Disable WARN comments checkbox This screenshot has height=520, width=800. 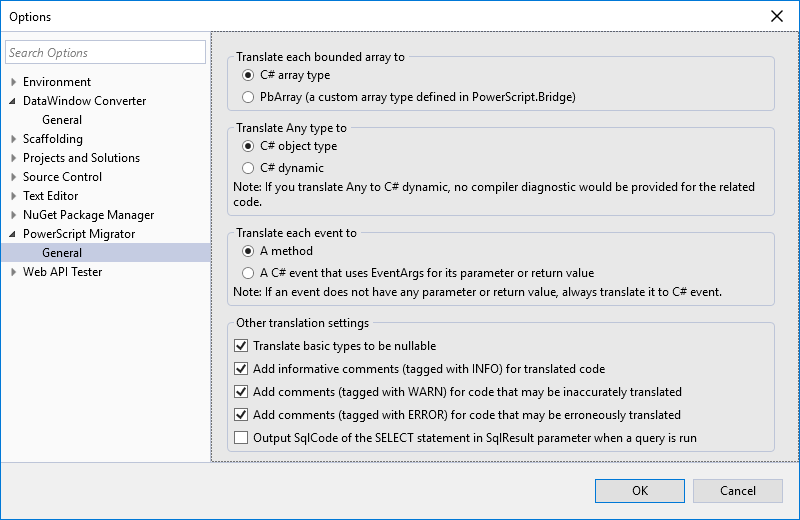[x=240, y=392]
